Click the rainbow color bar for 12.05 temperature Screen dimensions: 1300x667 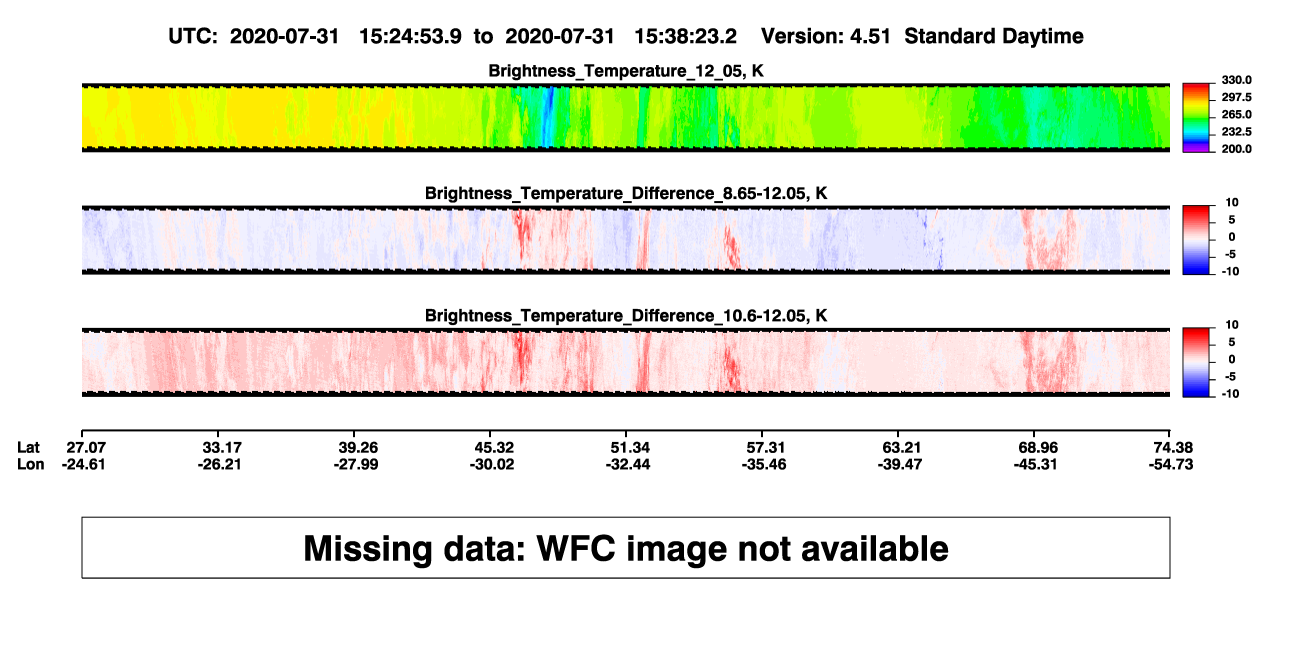point(1195,116)
